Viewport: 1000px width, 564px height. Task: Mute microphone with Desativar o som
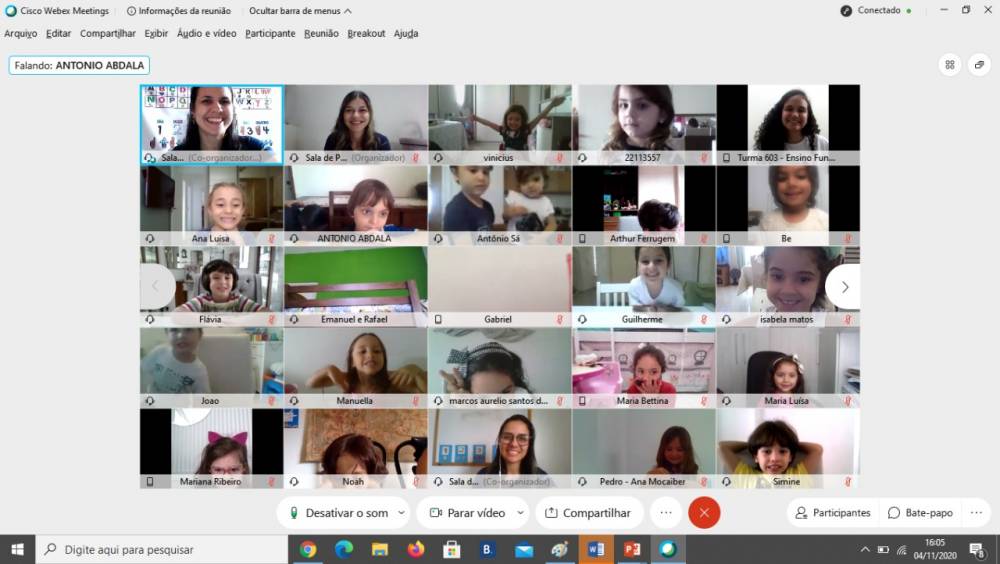click(338, 513)
